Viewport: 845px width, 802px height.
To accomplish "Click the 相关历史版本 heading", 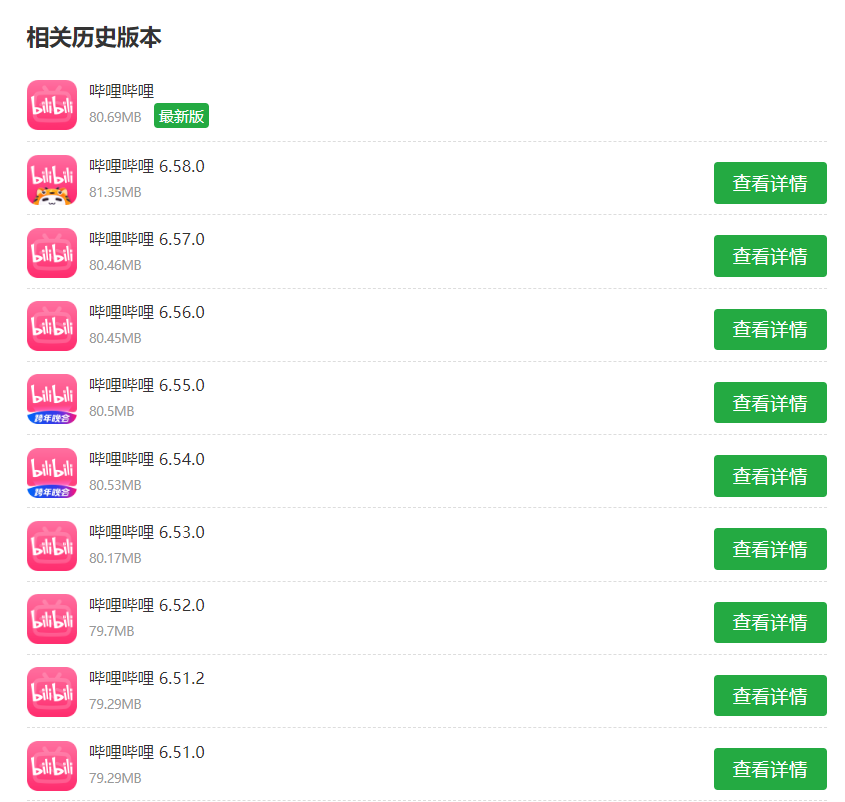I will [94, 38].
